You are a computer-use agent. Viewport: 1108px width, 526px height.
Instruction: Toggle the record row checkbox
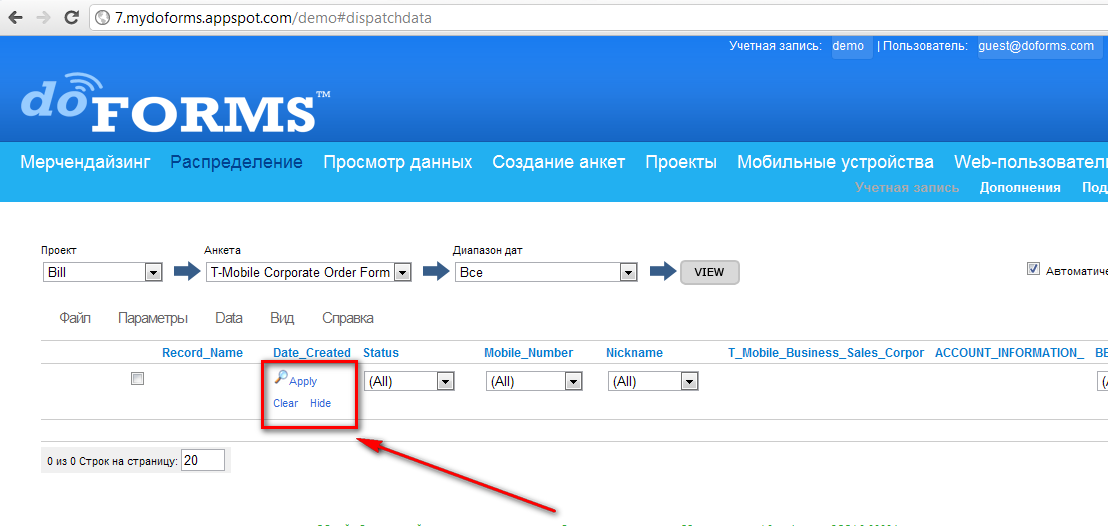tap(138, 379)
